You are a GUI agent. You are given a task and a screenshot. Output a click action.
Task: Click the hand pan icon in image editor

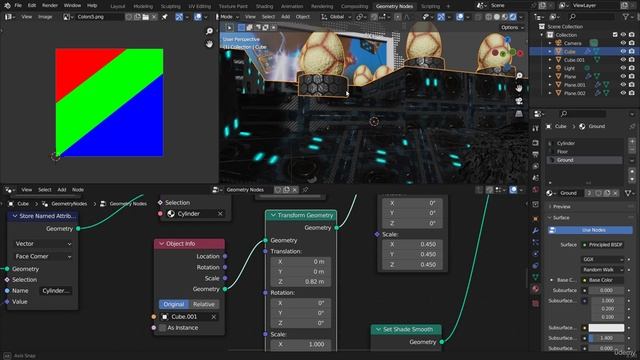(209, 44)
